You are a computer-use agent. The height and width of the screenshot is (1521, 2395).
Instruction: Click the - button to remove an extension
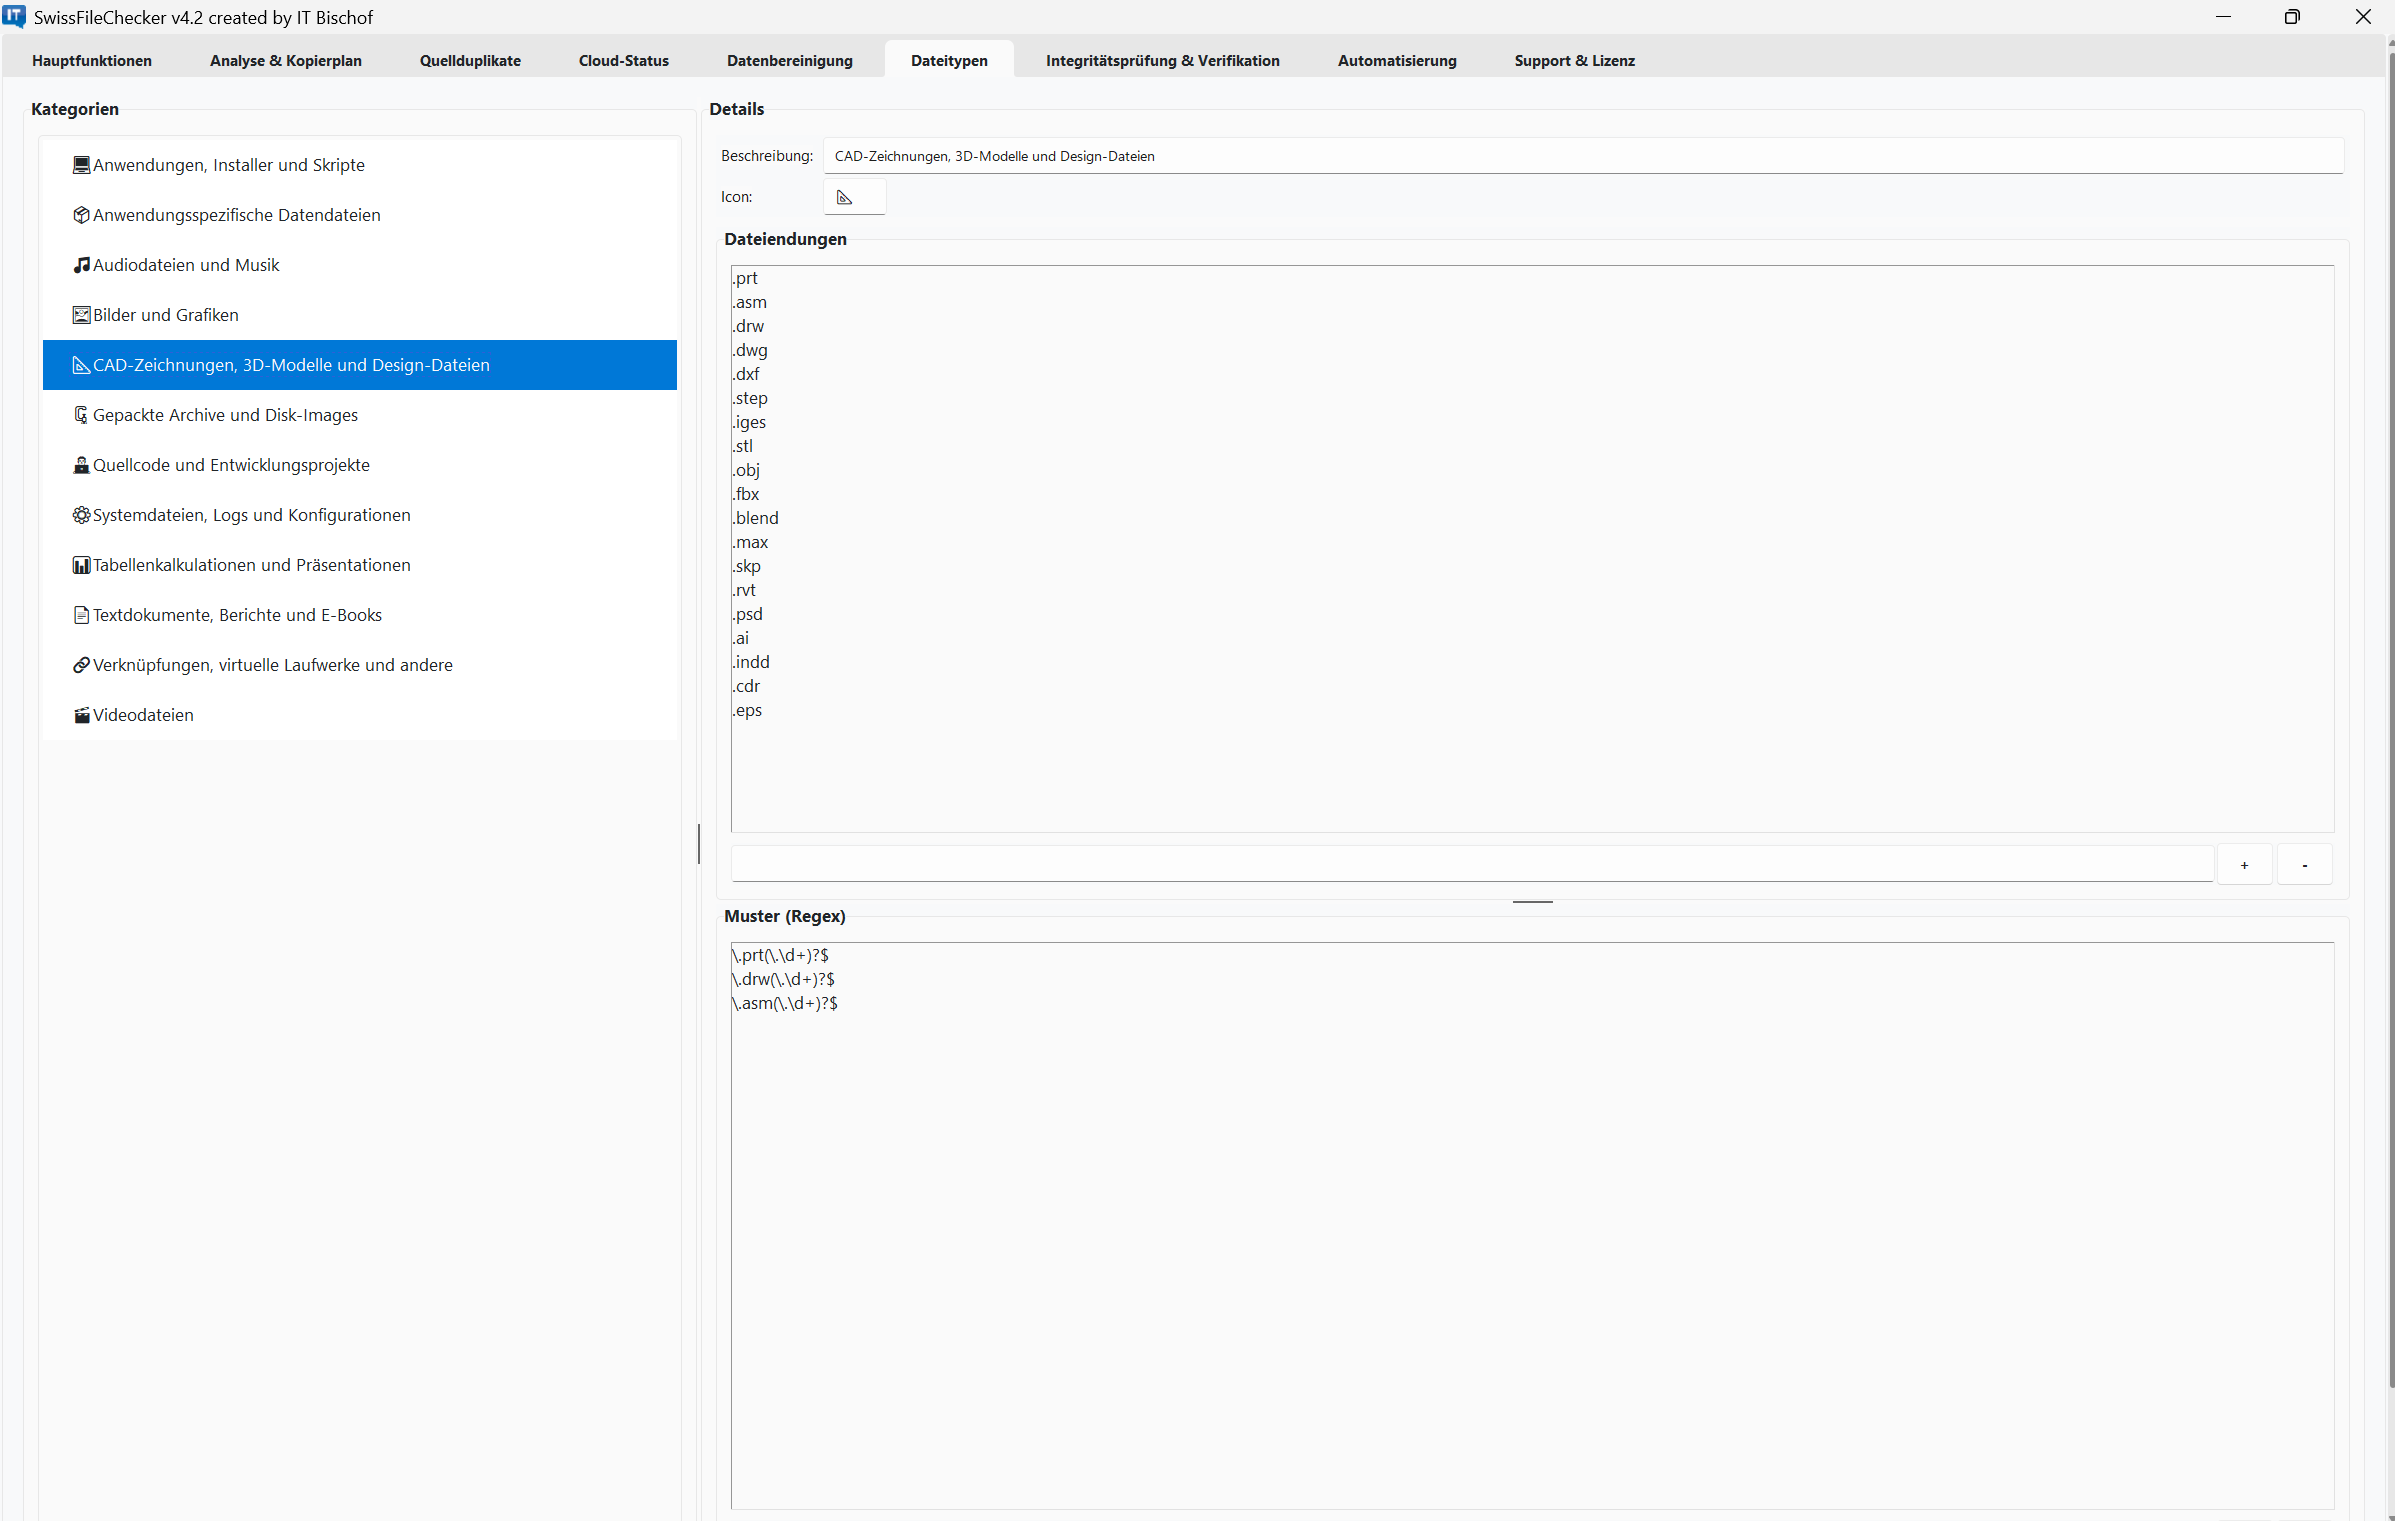[2304, 864]
